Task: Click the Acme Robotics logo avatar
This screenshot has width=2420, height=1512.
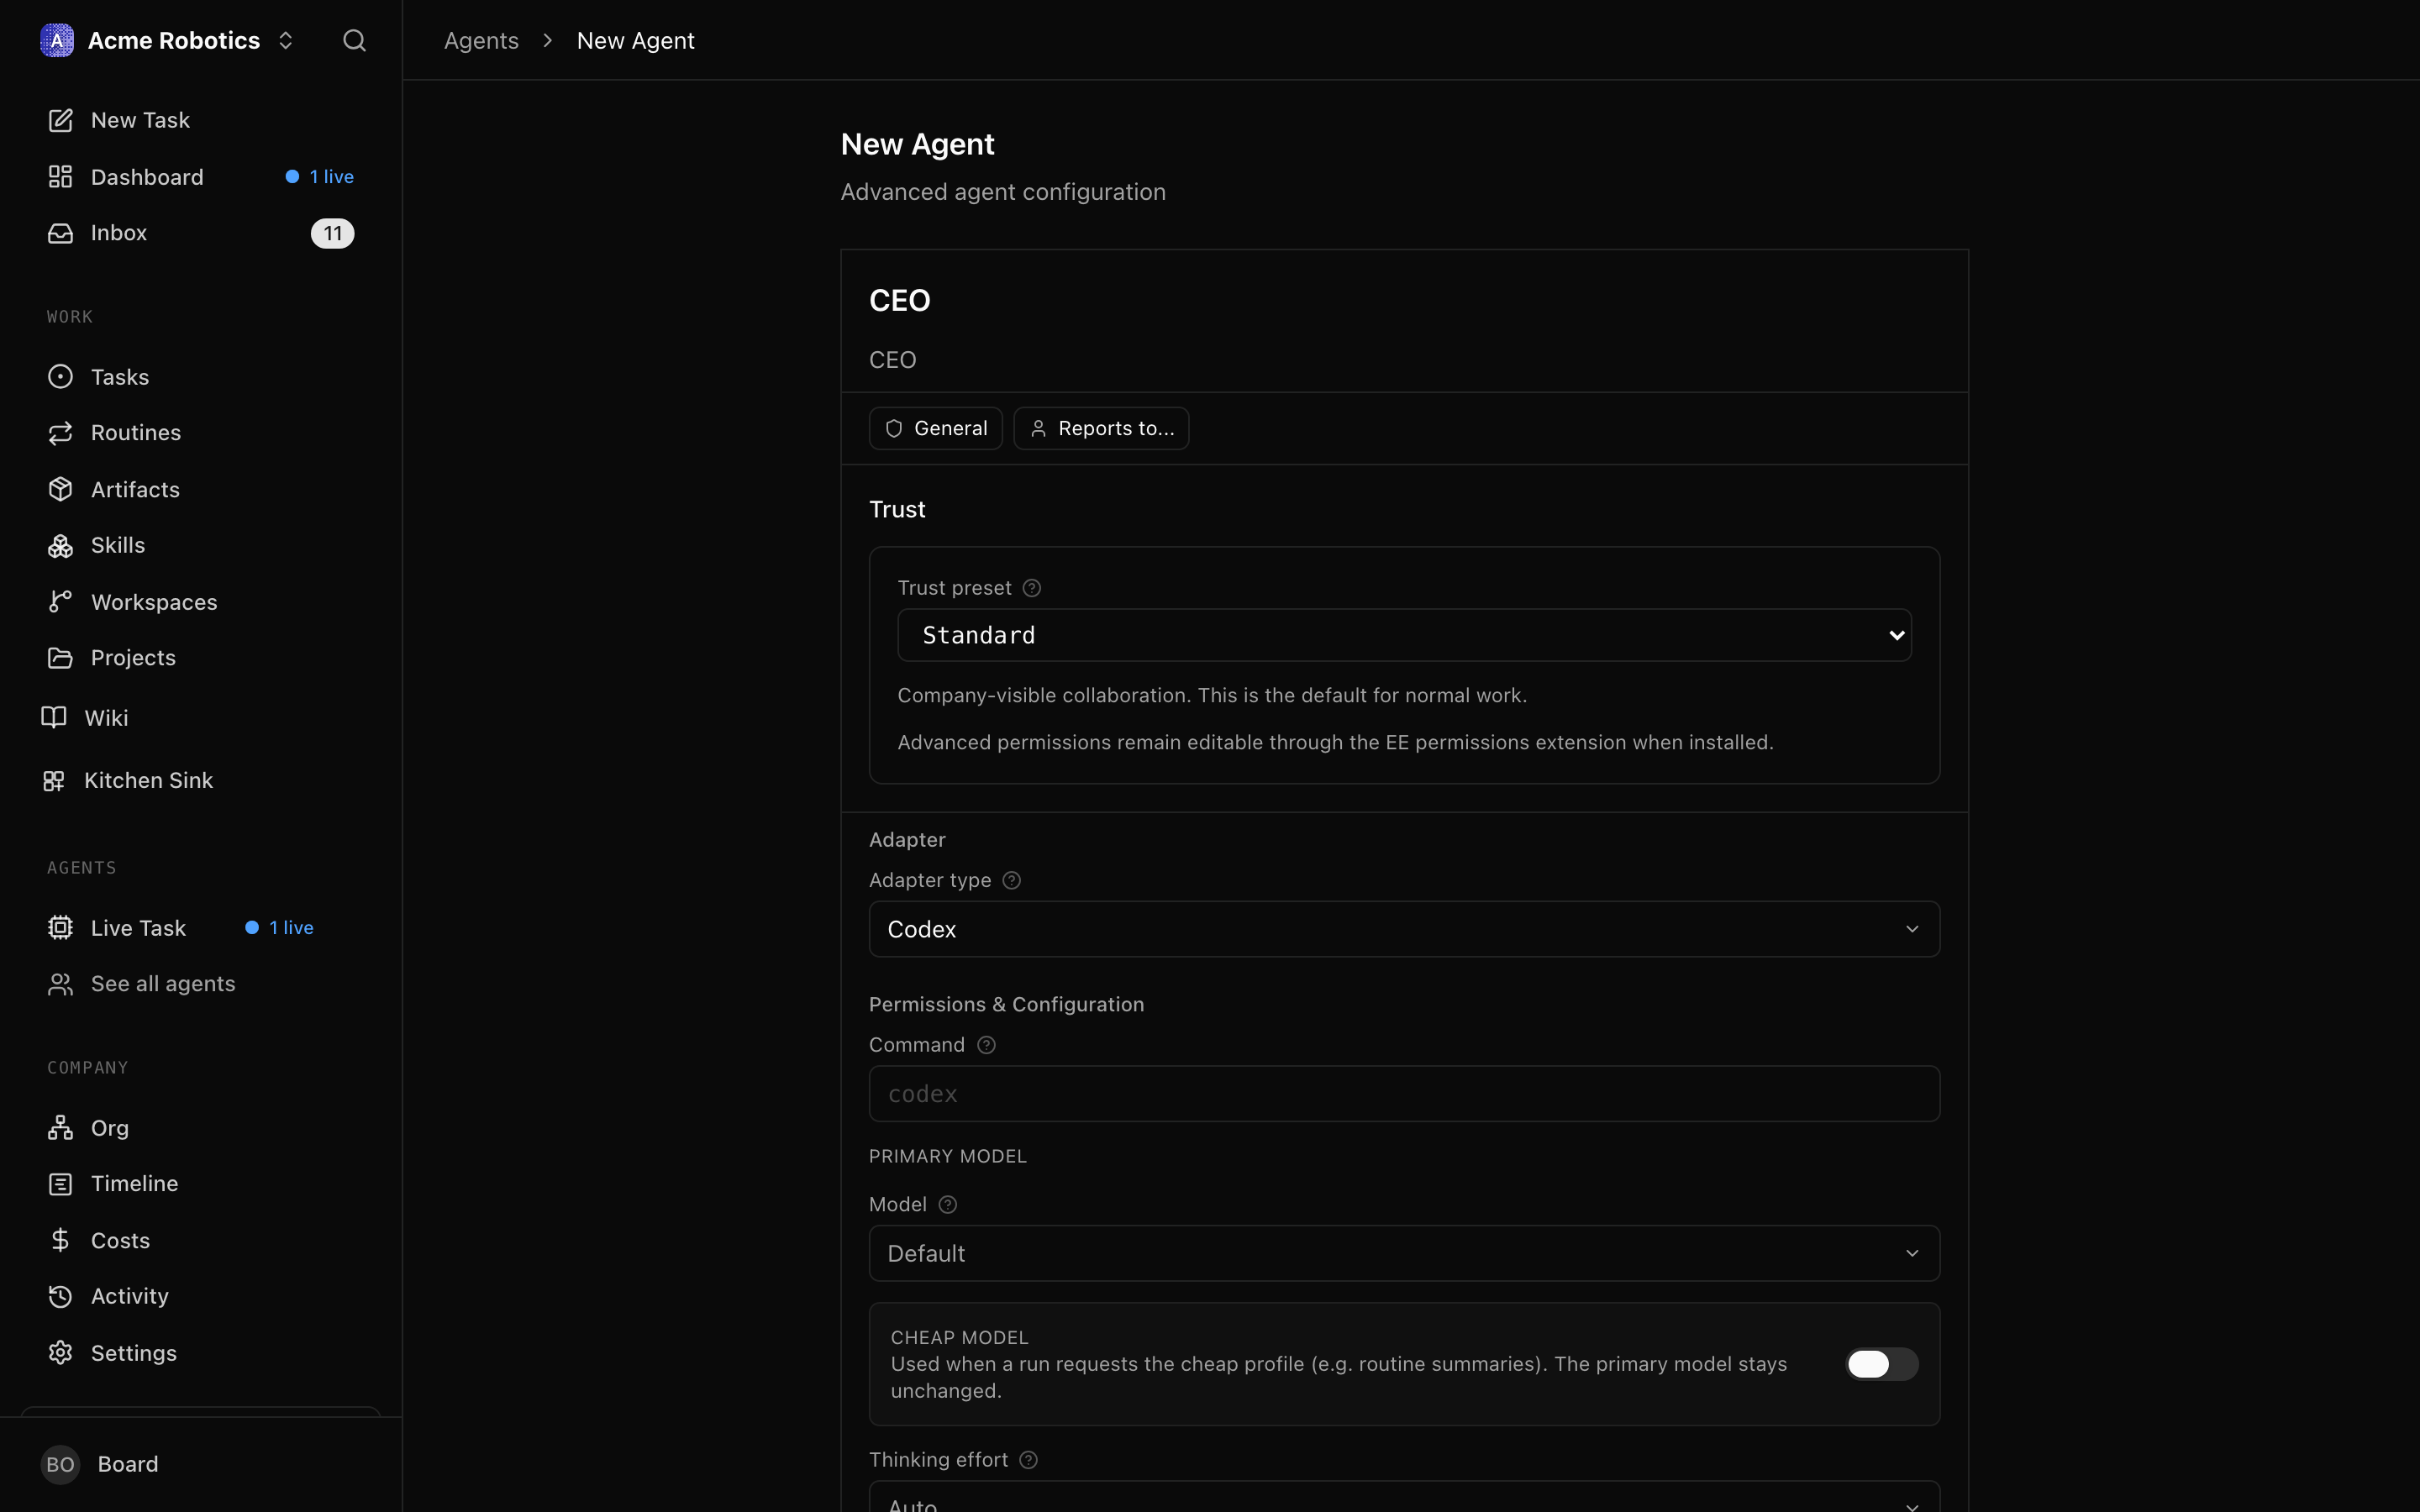Action: coord(57,40)
